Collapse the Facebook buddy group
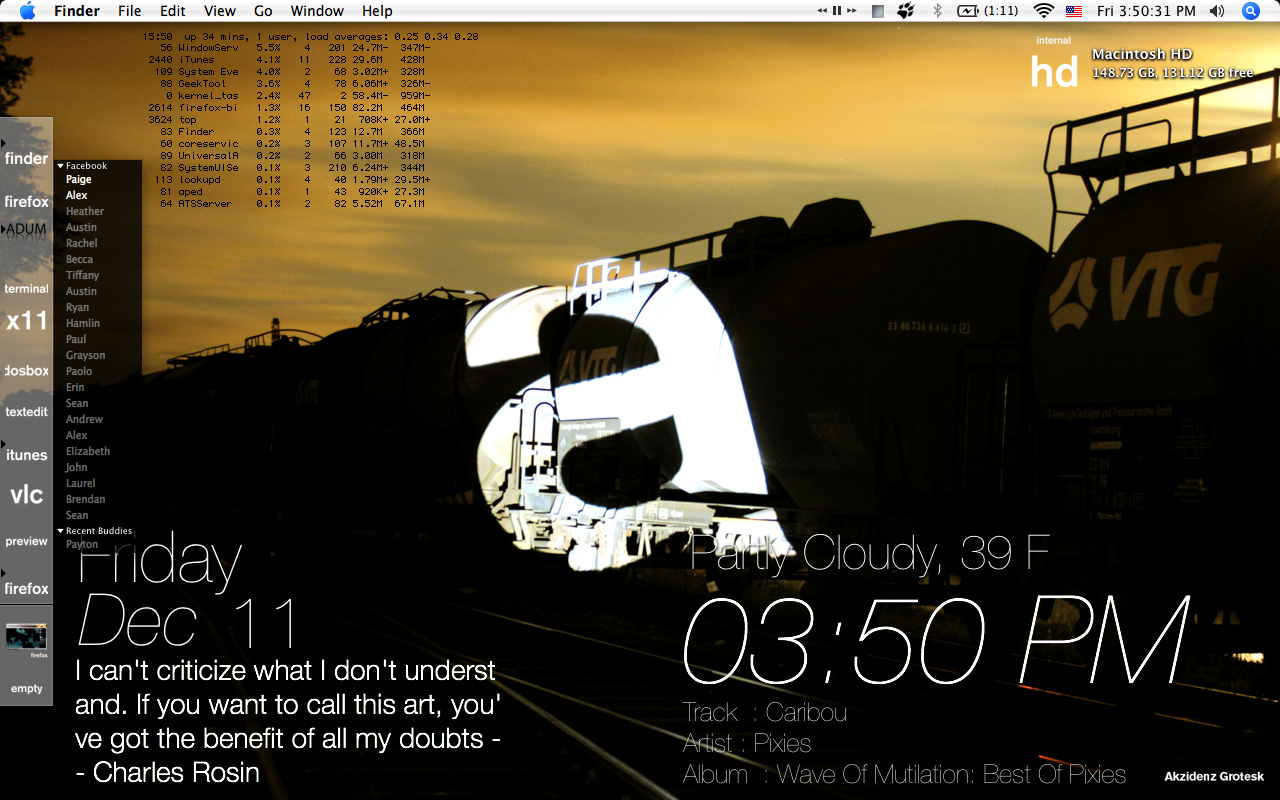The height and width of the screenshot is (800, 1280). pos(60,166)
